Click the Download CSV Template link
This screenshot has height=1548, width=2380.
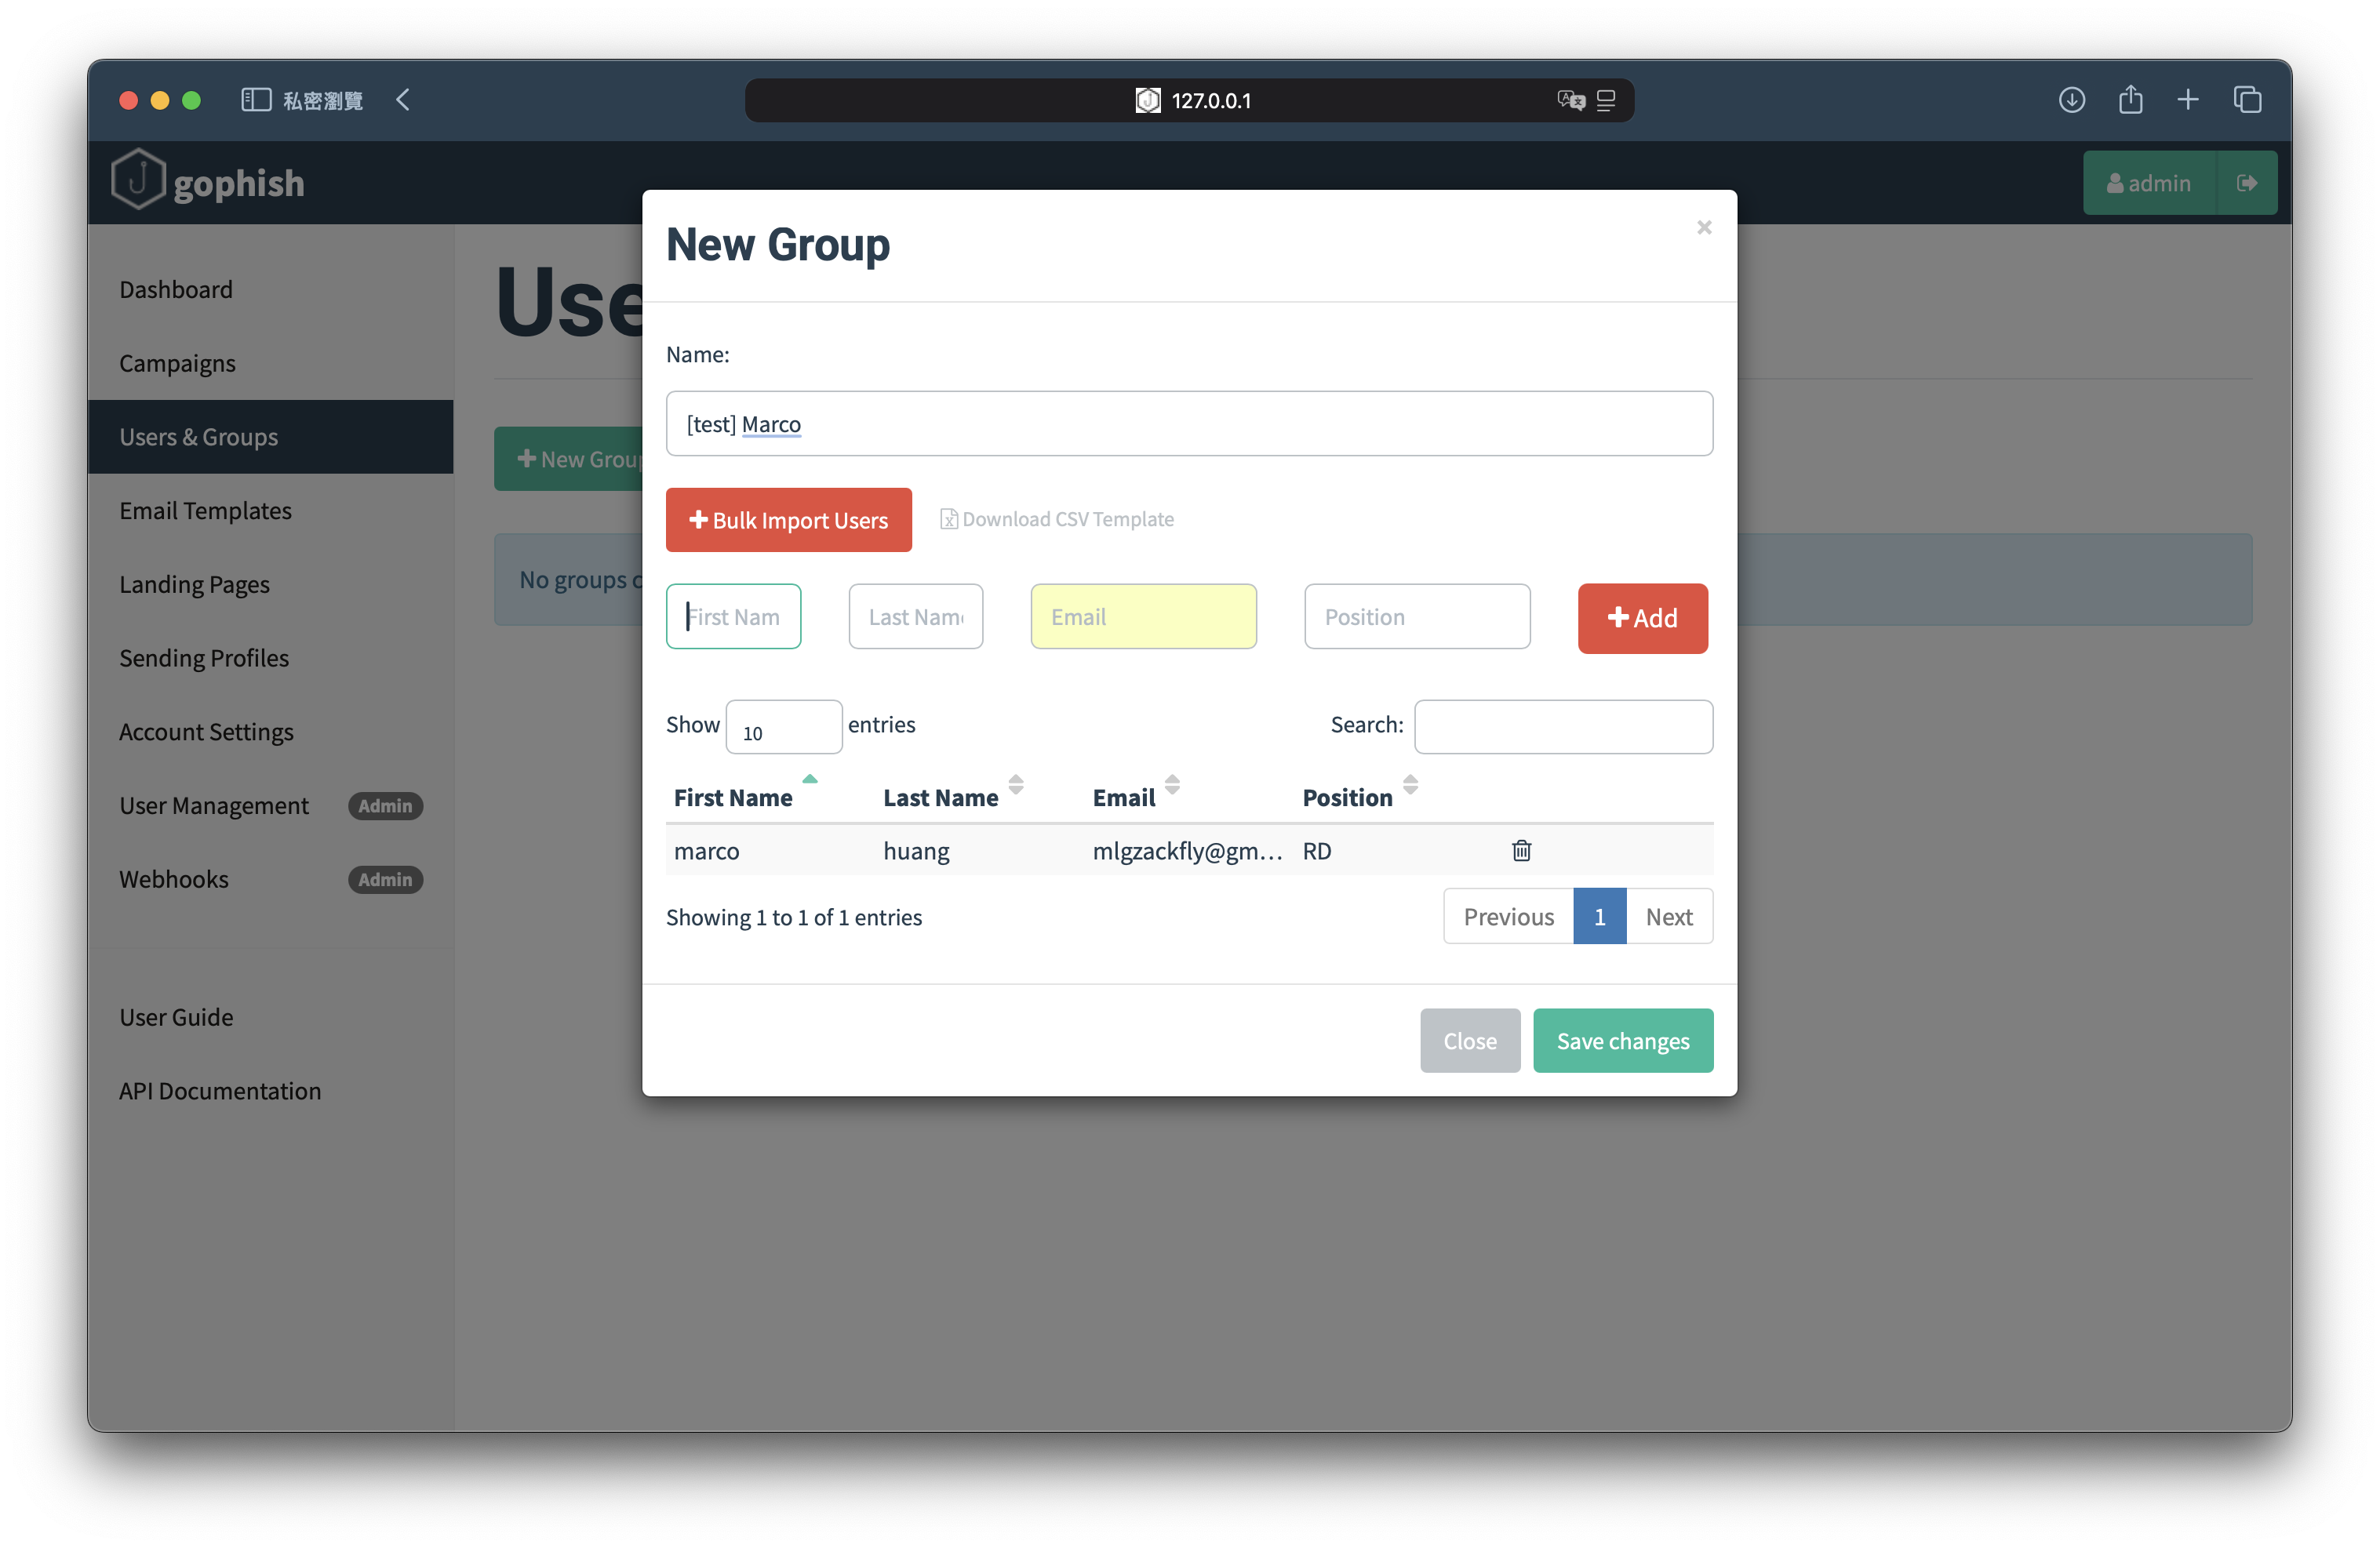[1057, 519]
